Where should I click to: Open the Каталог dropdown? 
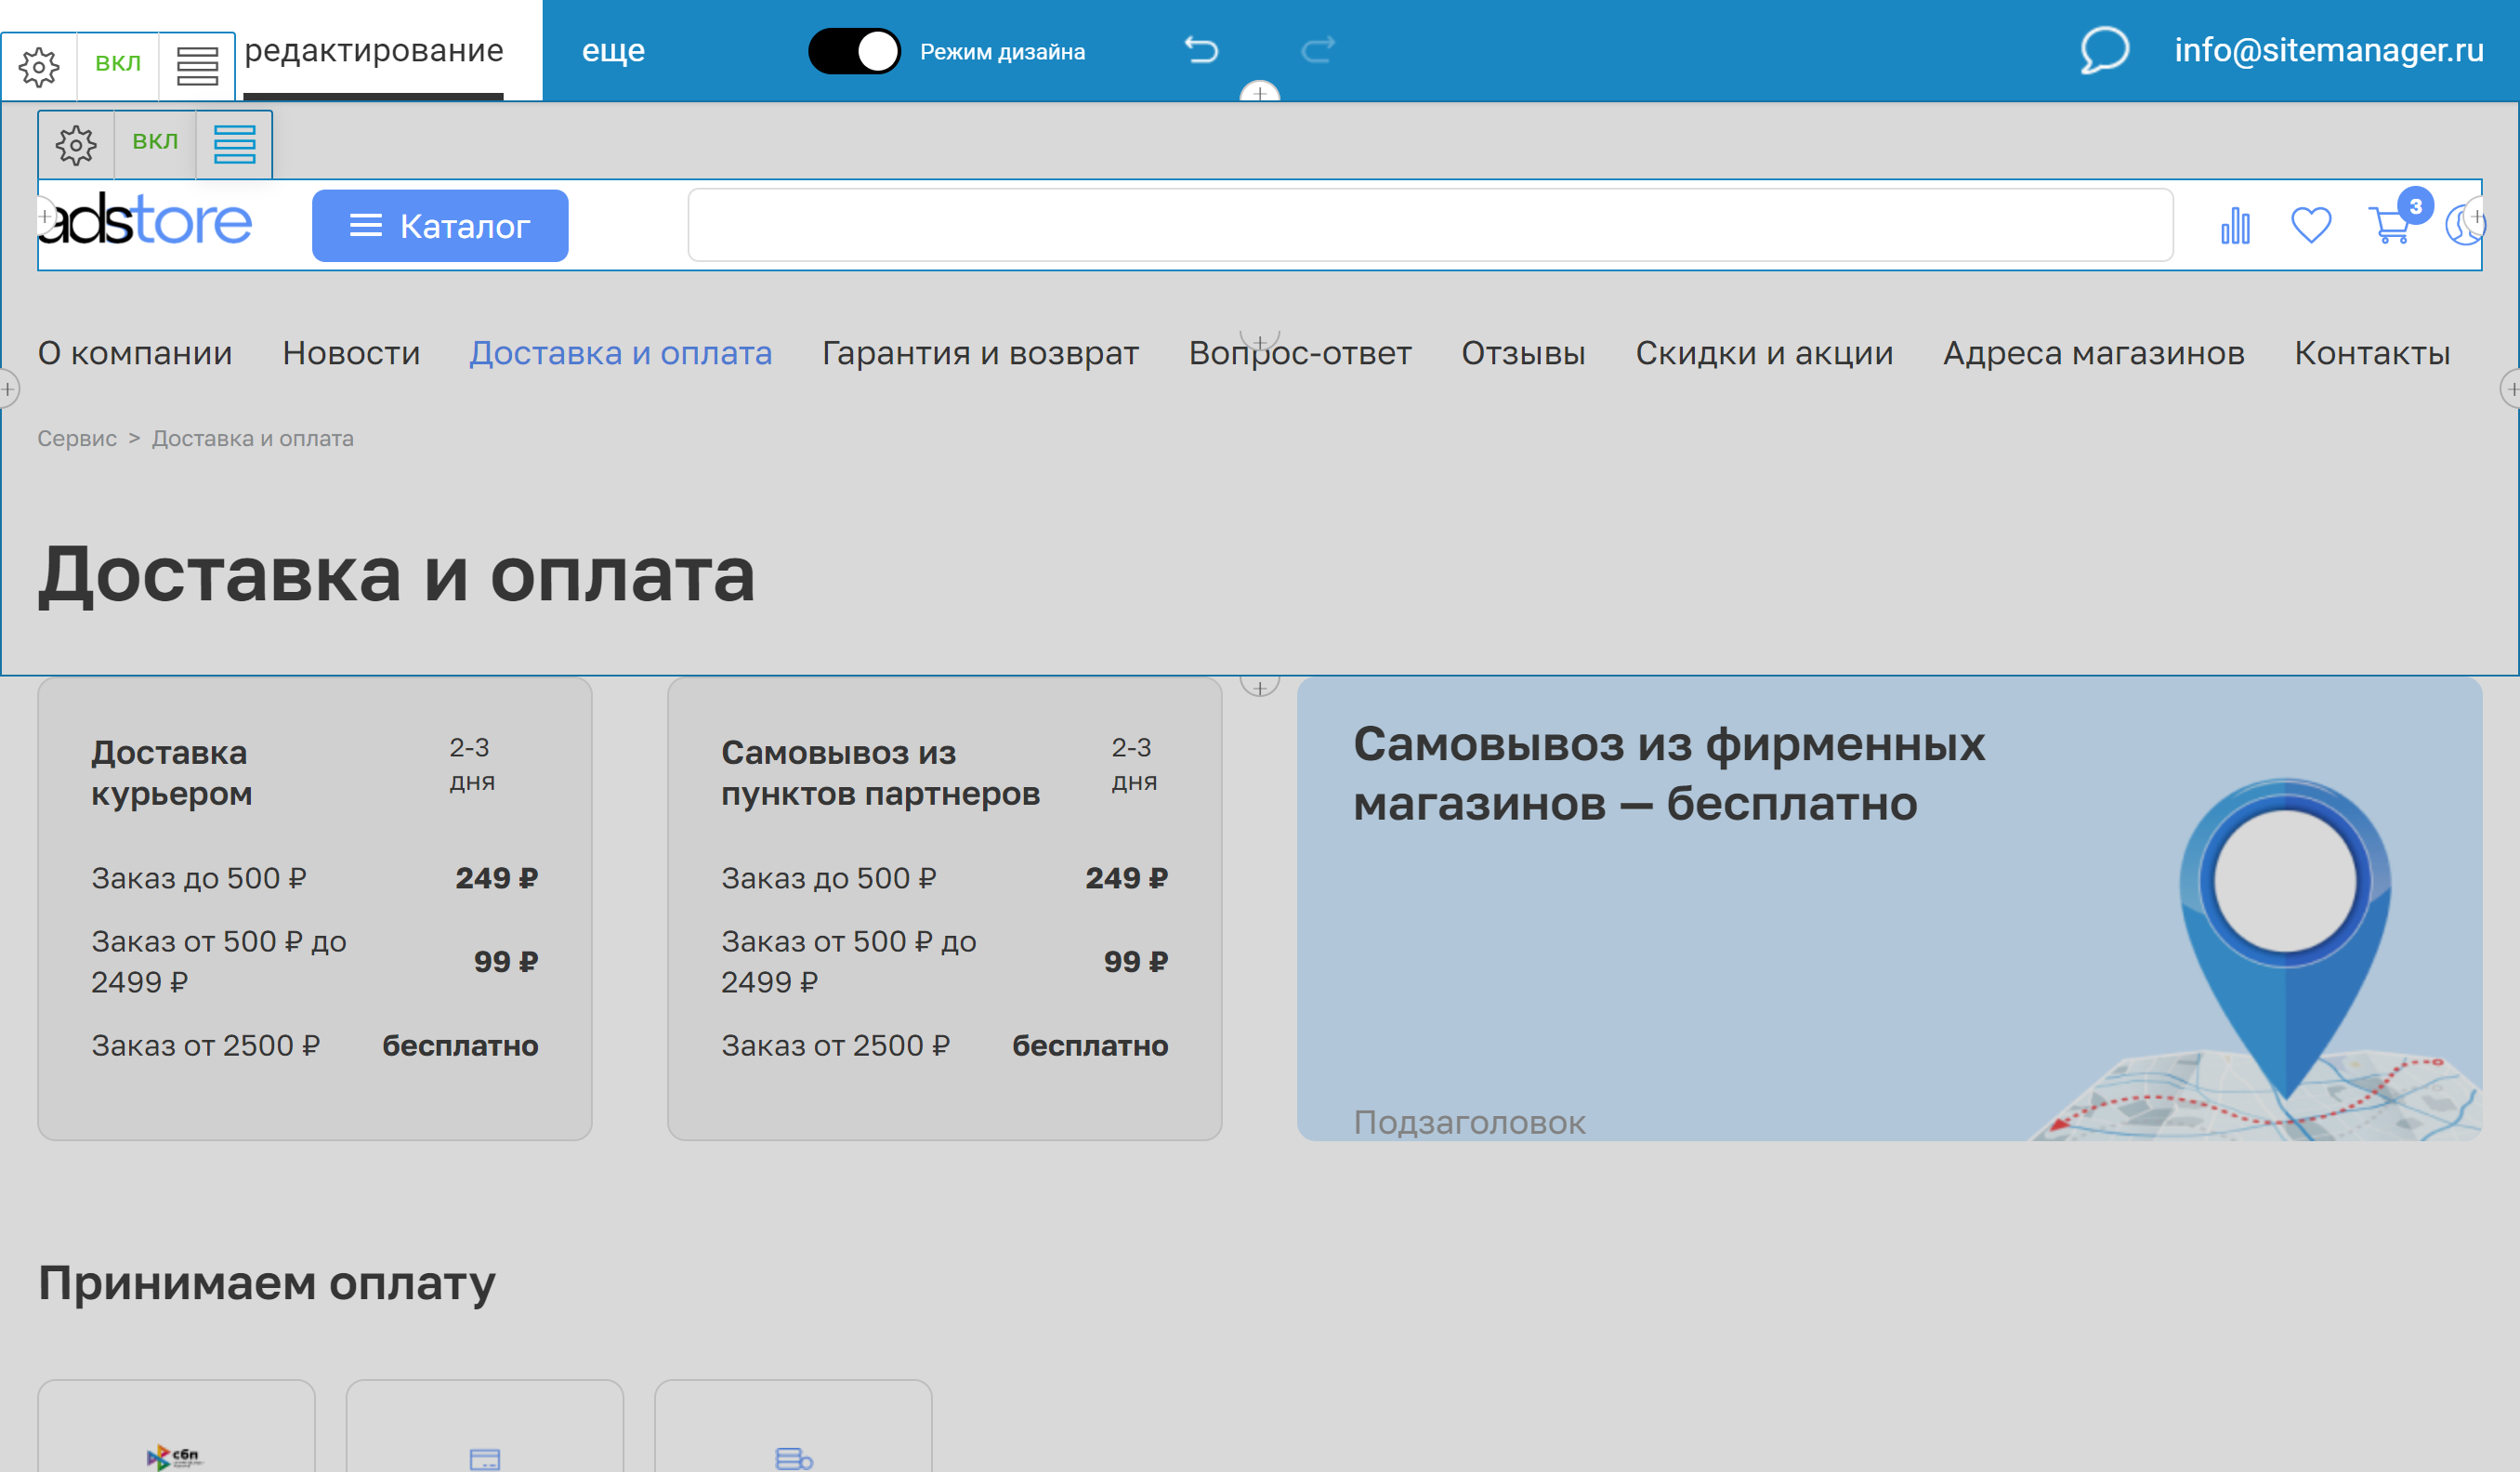coord(440,225)
